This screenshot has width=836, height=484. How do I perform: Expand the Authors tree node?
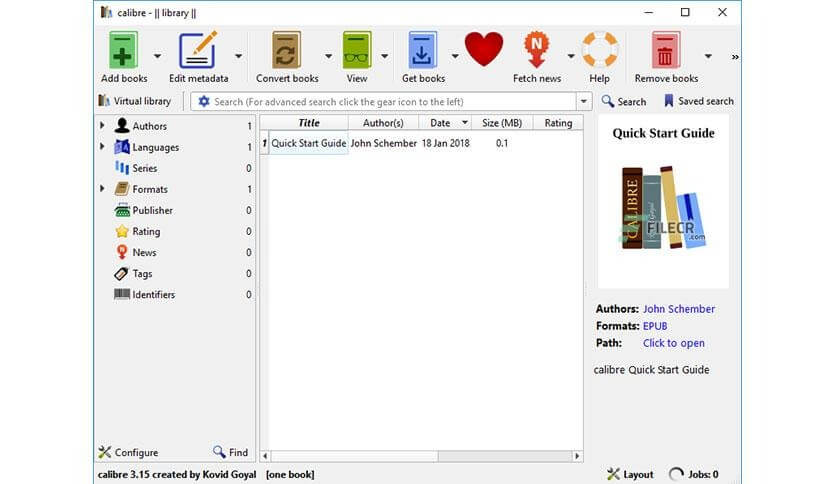[x=102, y=126]
